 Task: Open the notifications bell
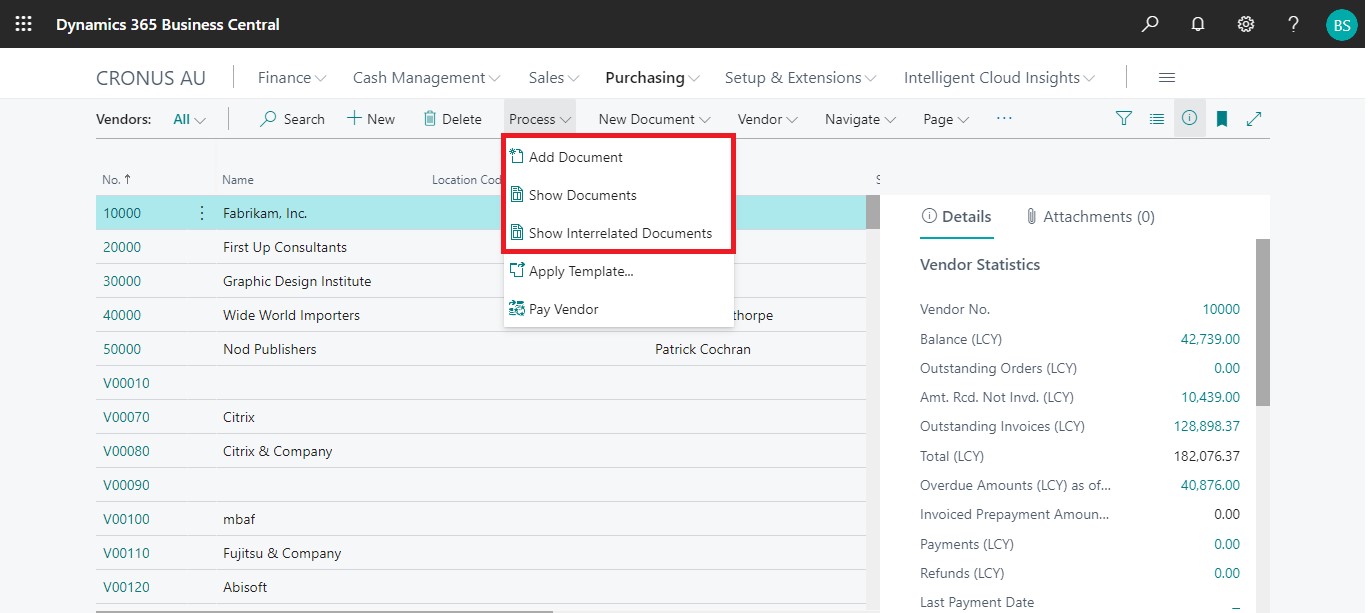1198,24
